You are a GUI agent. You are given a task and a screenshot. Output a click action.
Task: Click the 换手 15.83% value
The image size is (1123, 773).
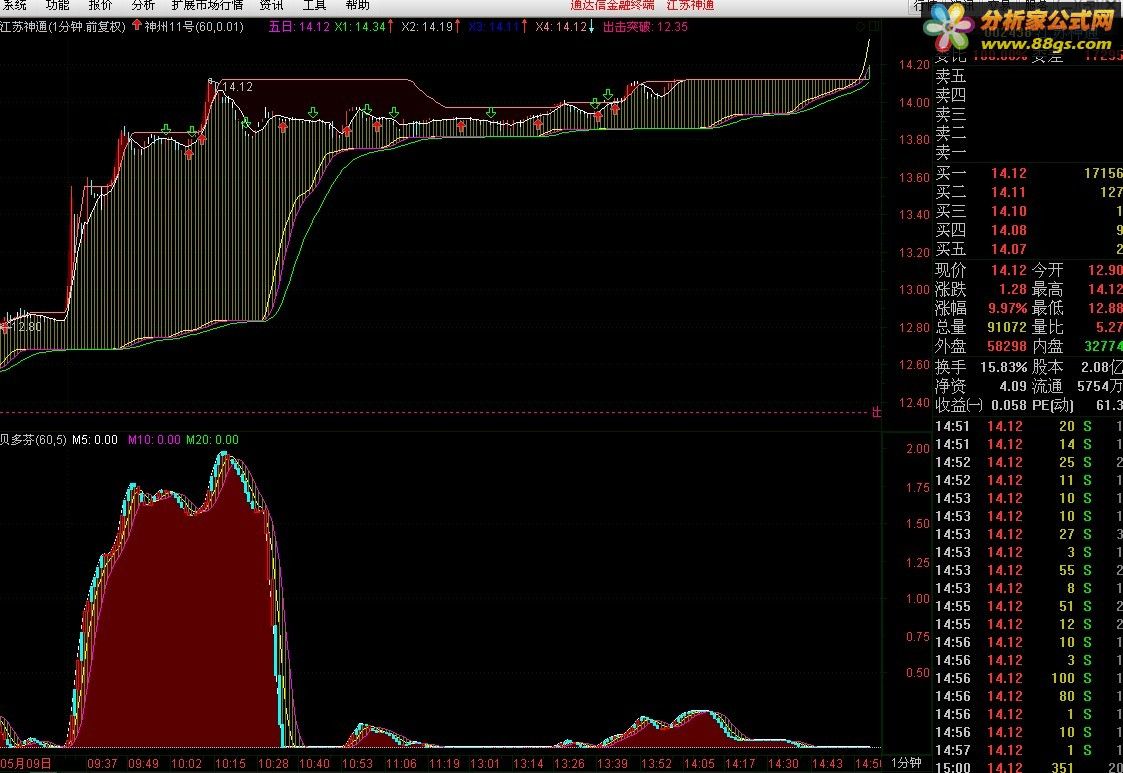pos(1003,367)
